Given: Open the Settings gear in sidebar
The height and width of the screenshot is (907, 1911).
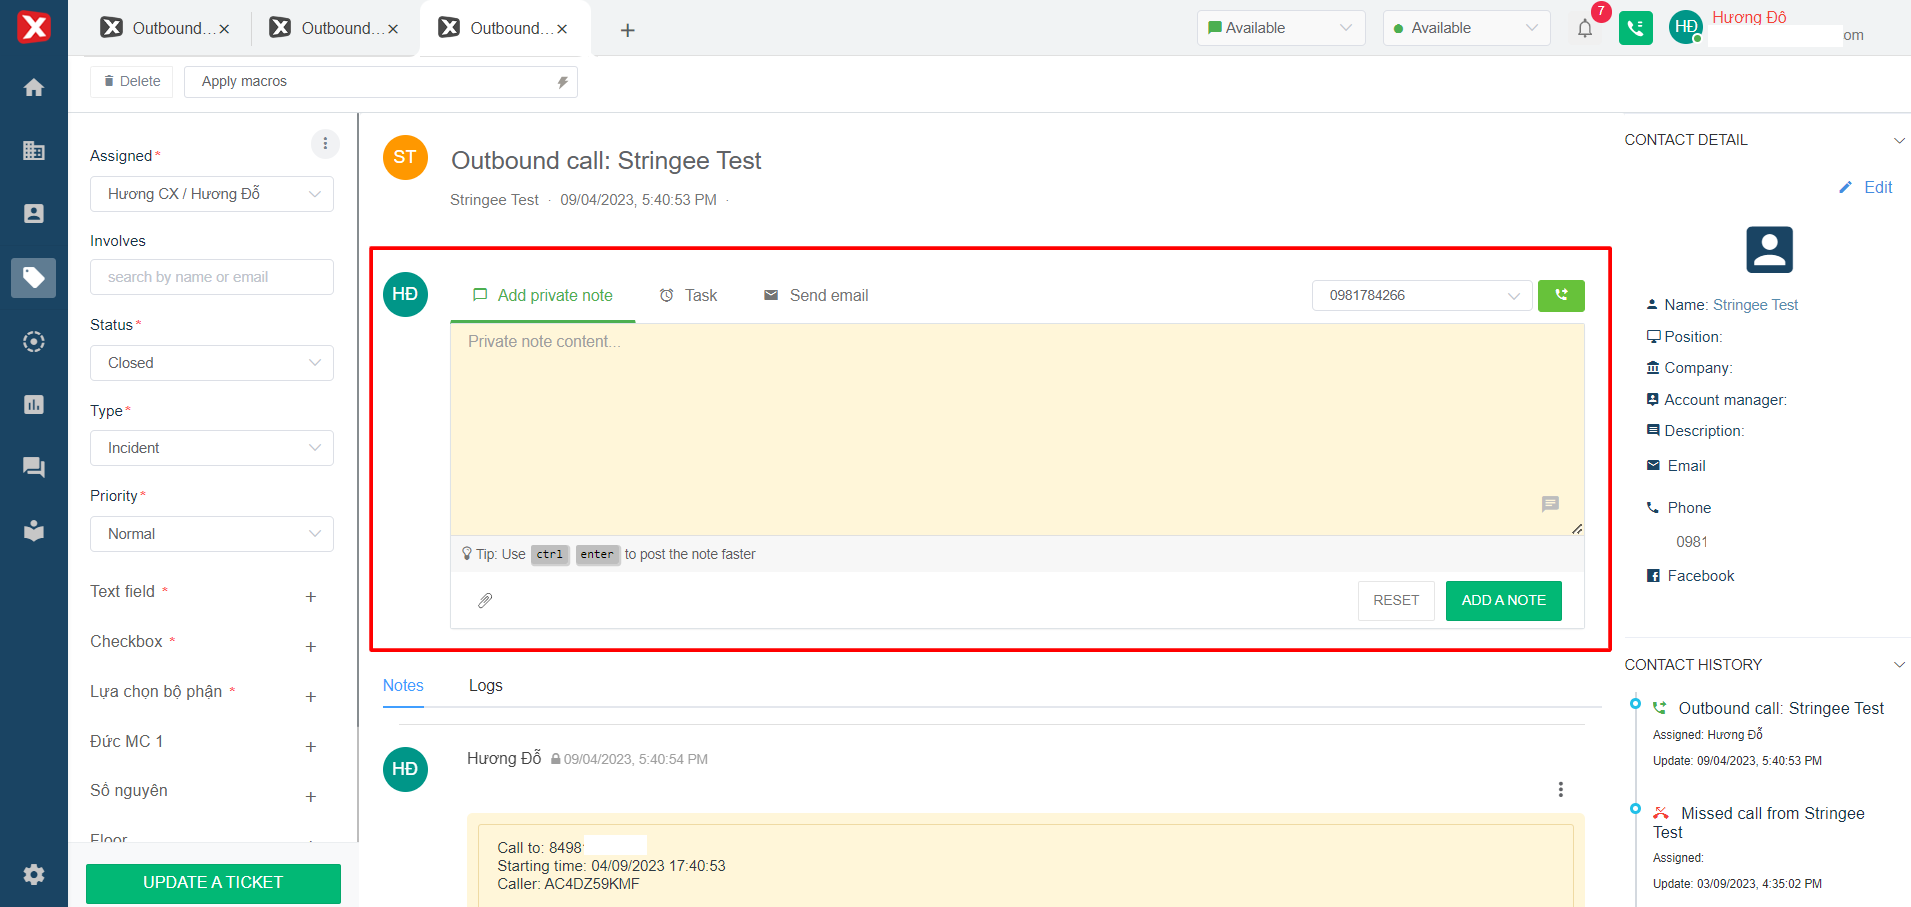Looking at the screenshot, I should pyautogui.click(x=34, y=875).
